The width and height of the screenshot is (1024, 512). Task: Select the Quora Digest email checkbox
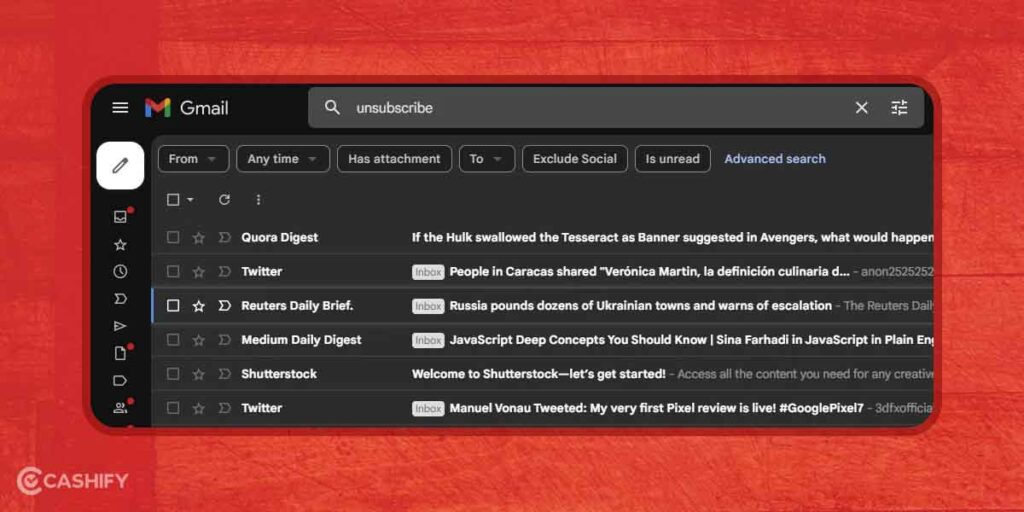coord(173,237)
